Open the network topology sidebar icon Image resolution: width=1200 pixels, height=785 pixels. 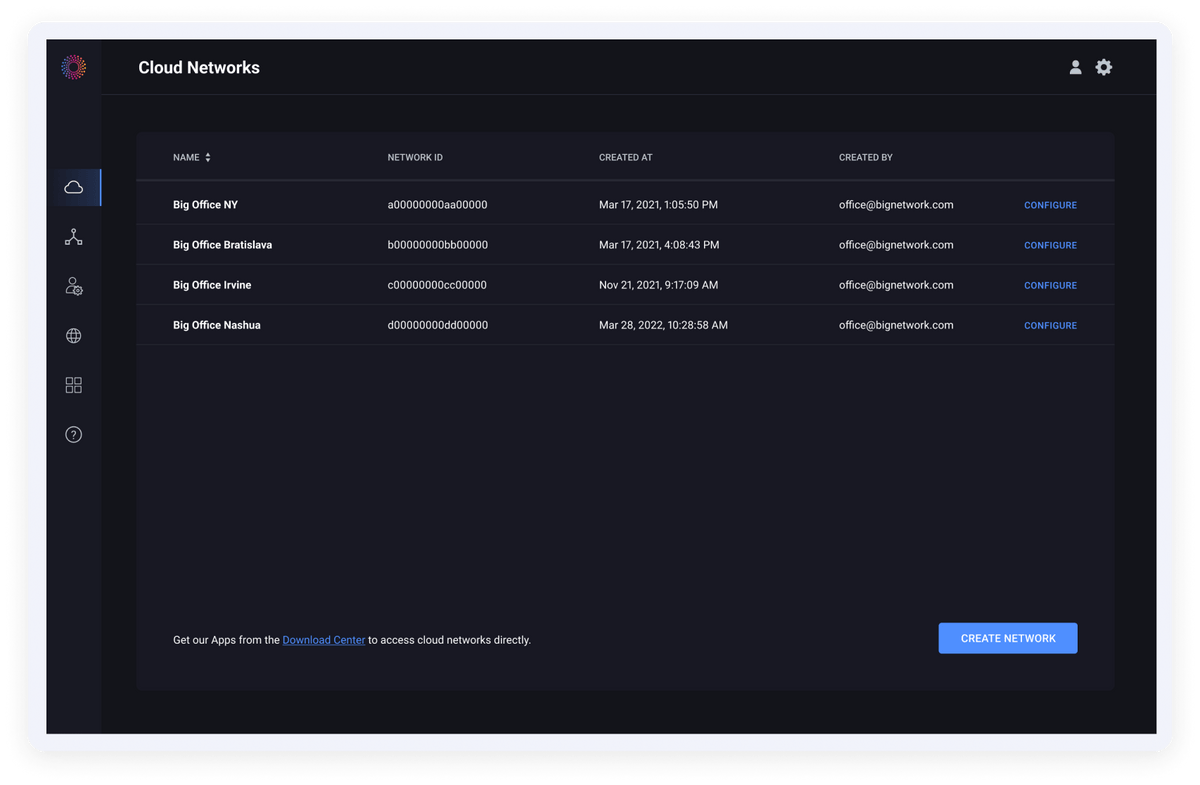pyautogui.click(x=73, y=237)
